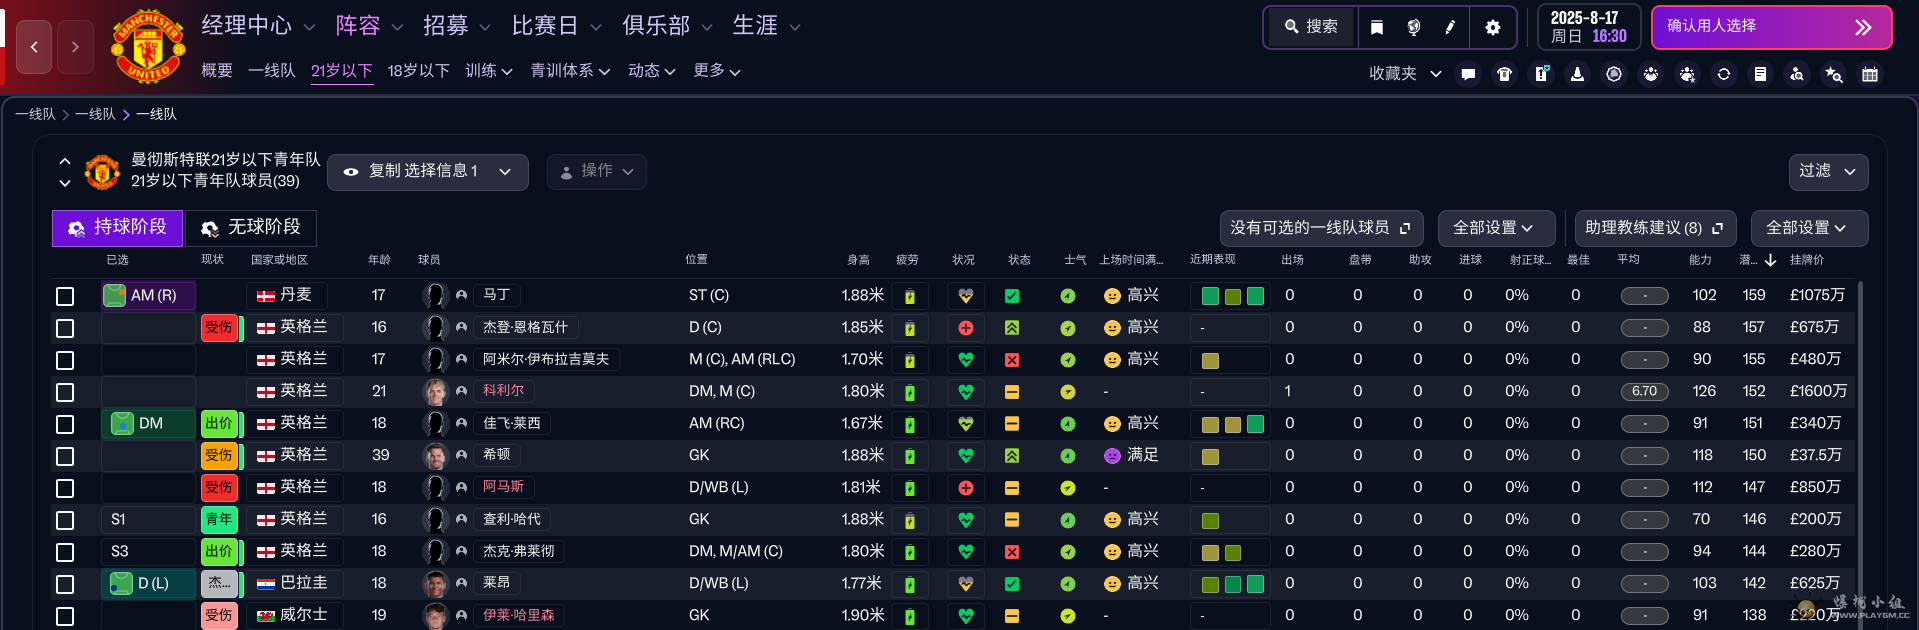Tick the checkbox for 佳飞·莱西
This screenshot has height=630, width=1919.
point(65,424)
